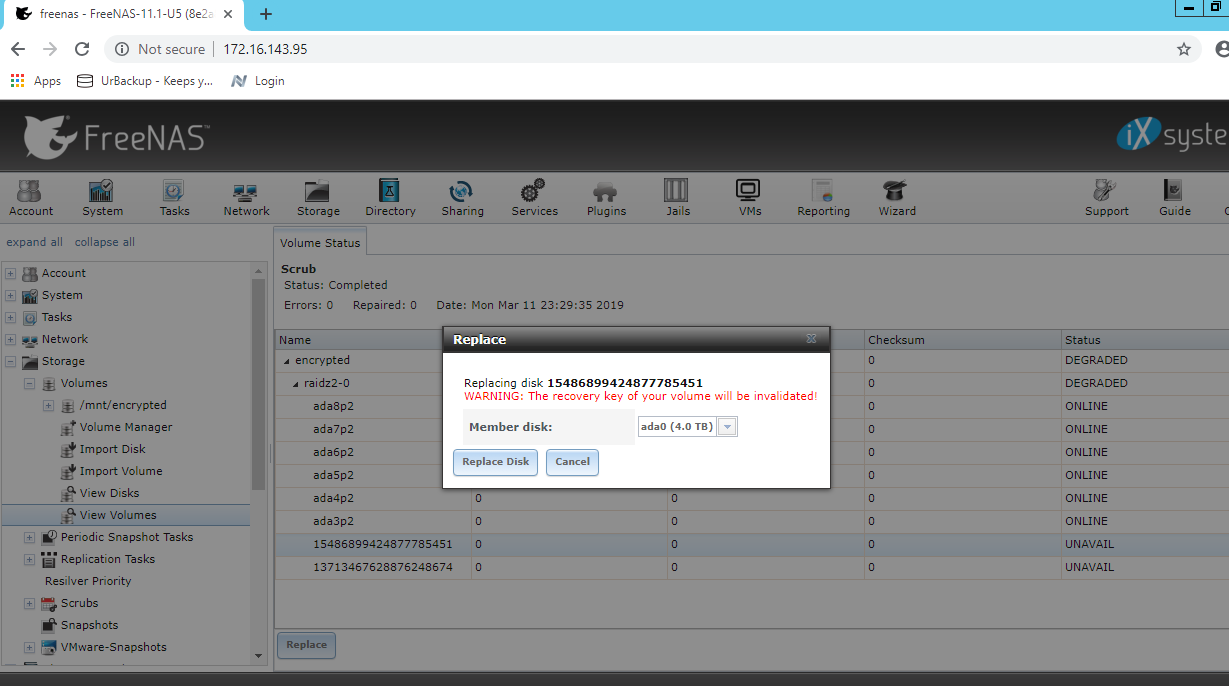1229x686 pixels.
Task: Open the Guide toolbar icon
Action: pos(1174,198)
